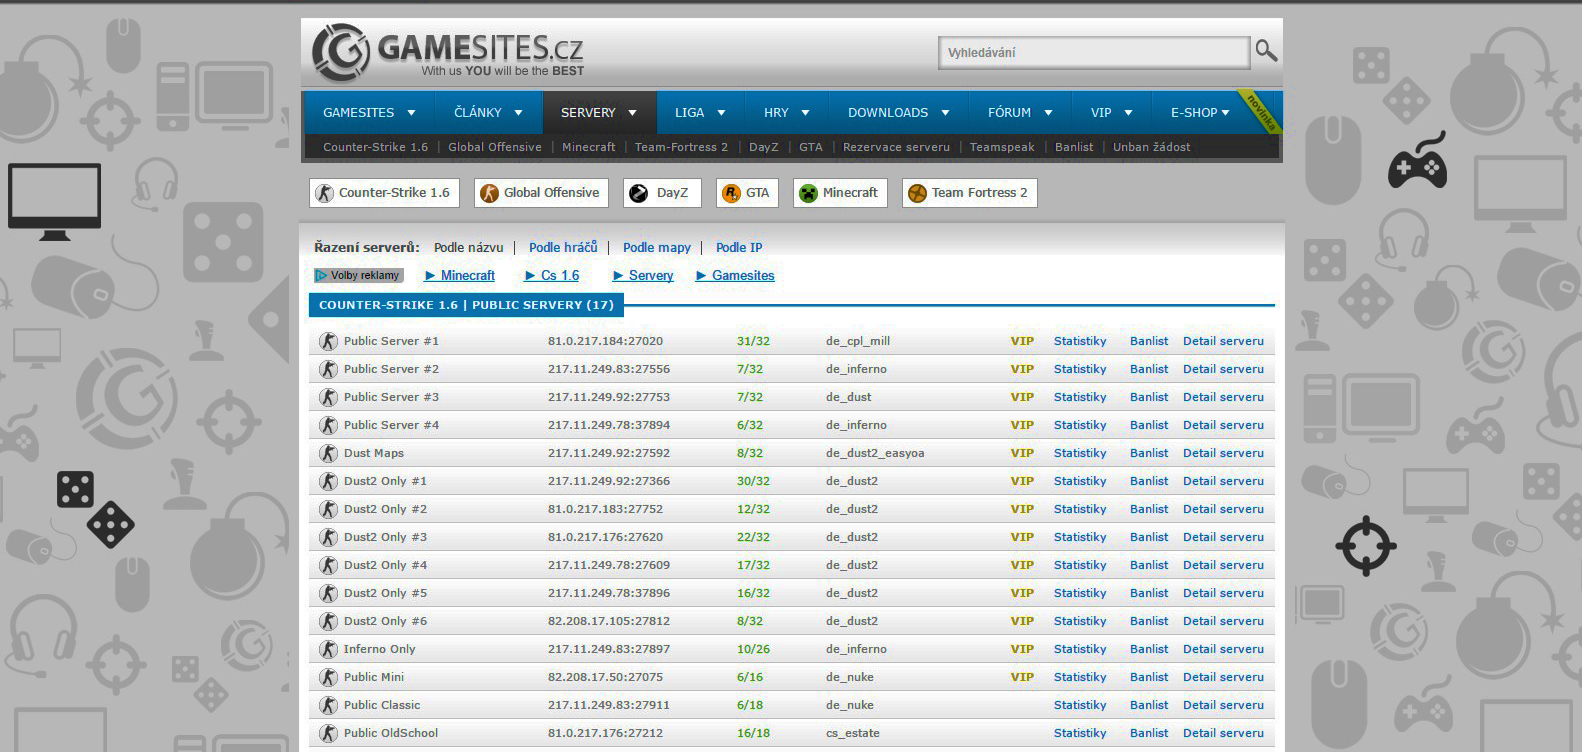Screen dimensions: 1582x752
Task: Open Global Offensive in the submenu bar
Action: pos(495,147)
